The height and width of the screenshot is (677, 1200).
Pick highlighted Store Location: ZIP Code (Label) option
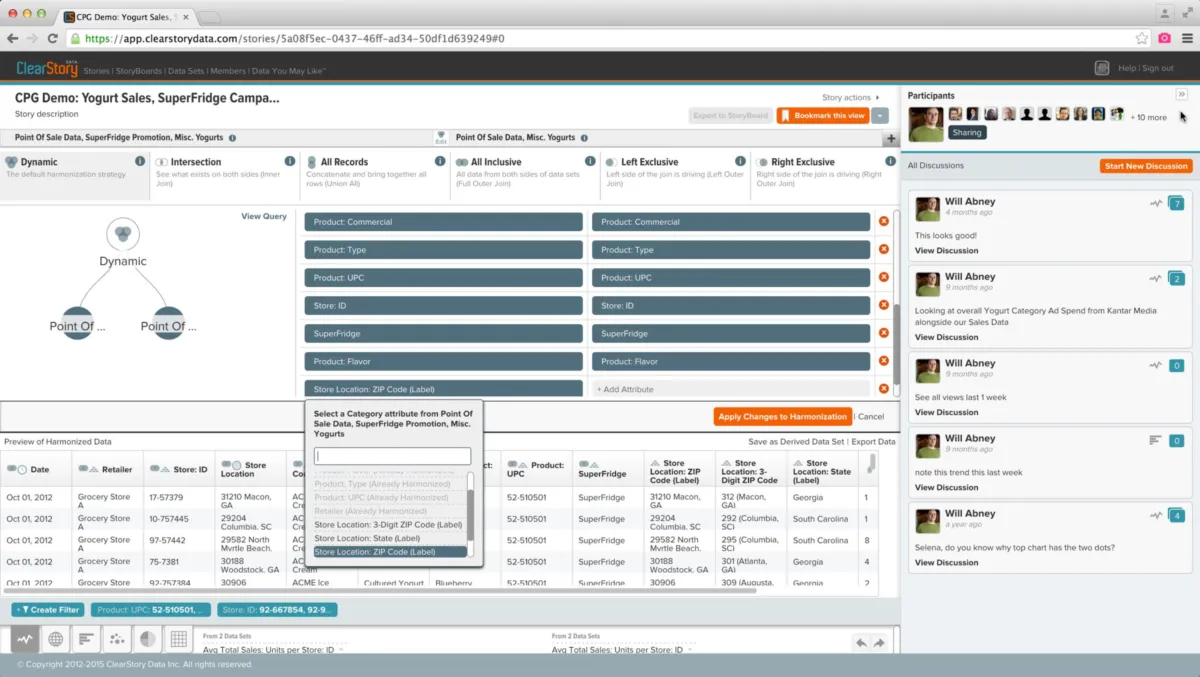pos(389,552)
